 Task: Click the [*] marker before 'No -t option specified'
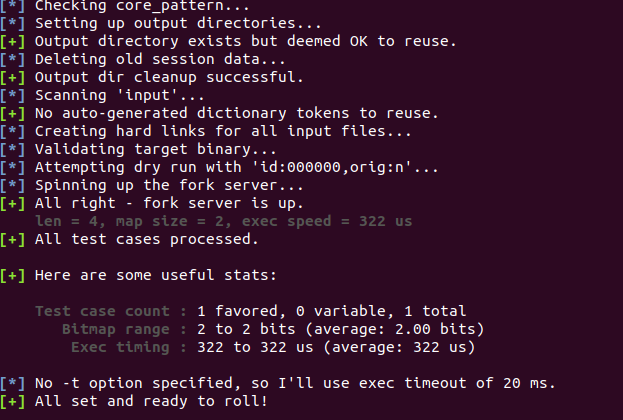[13, 383]
